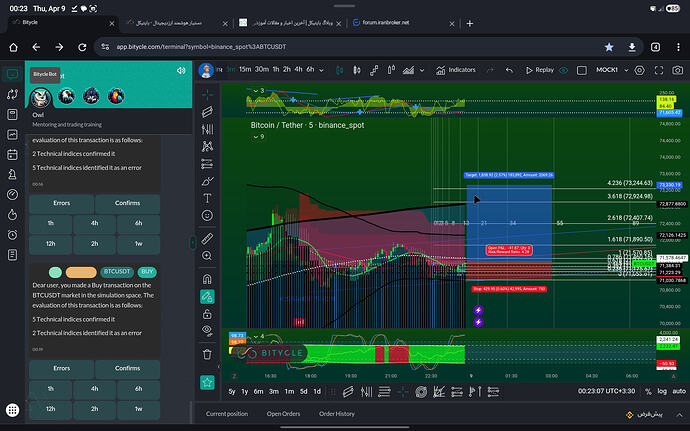
Task: Undo last chart action
Action: [x=509, y=70]
